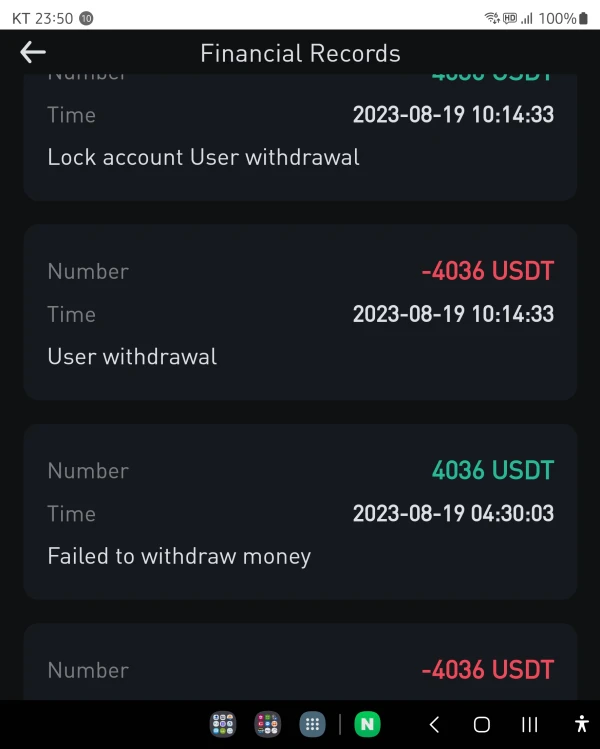Tap the 2023-08-19 04:30:03 timestamp
Viewport: 600px width, 749px height.
pyautogui.click(x=453, y=514)
